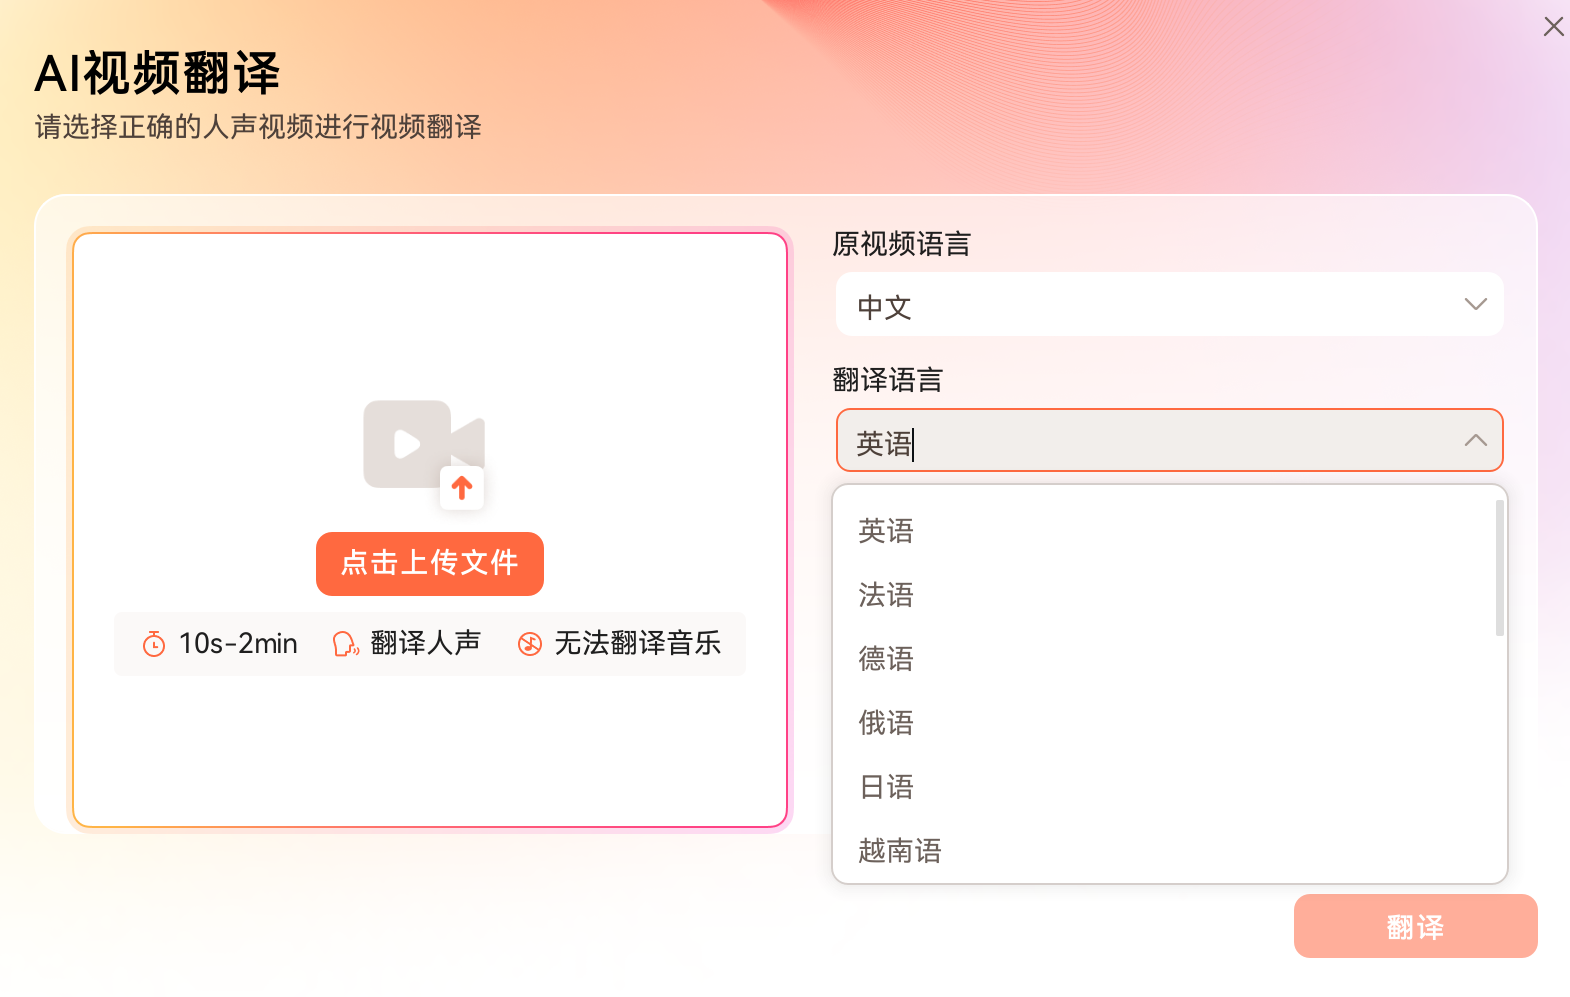This screenshot has width=1570, height=997.
Task: Select 德语 as the translation language
Action: (x=884, y=659)
